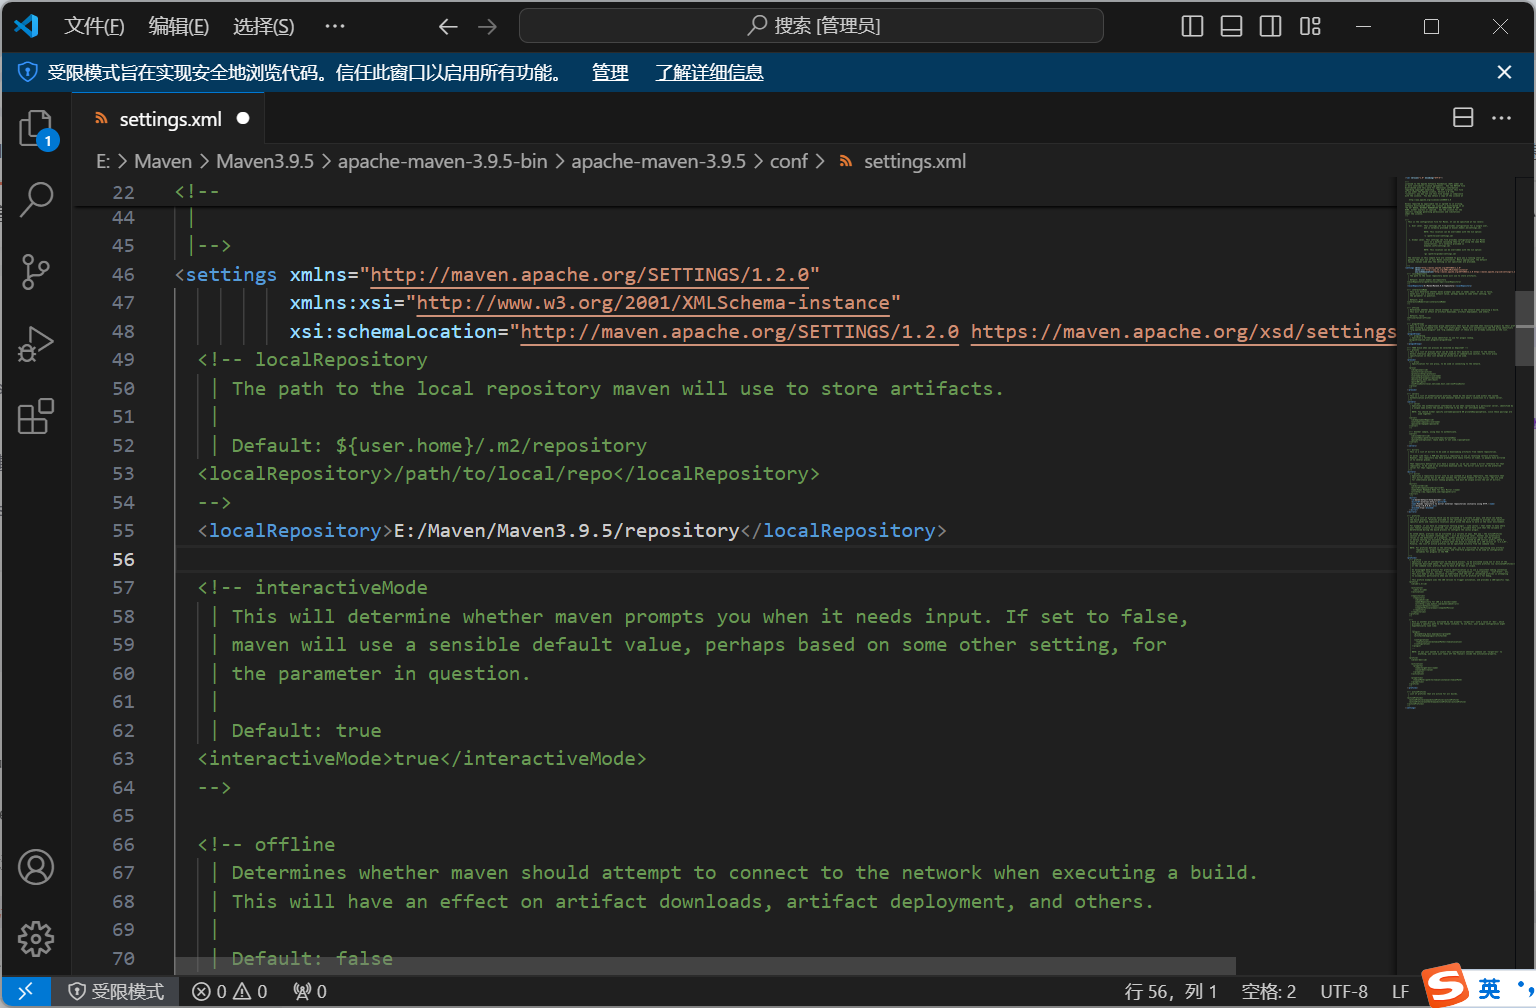Select the Maven breadcrumb segment

pyautogui.click(x=163, y=161)
